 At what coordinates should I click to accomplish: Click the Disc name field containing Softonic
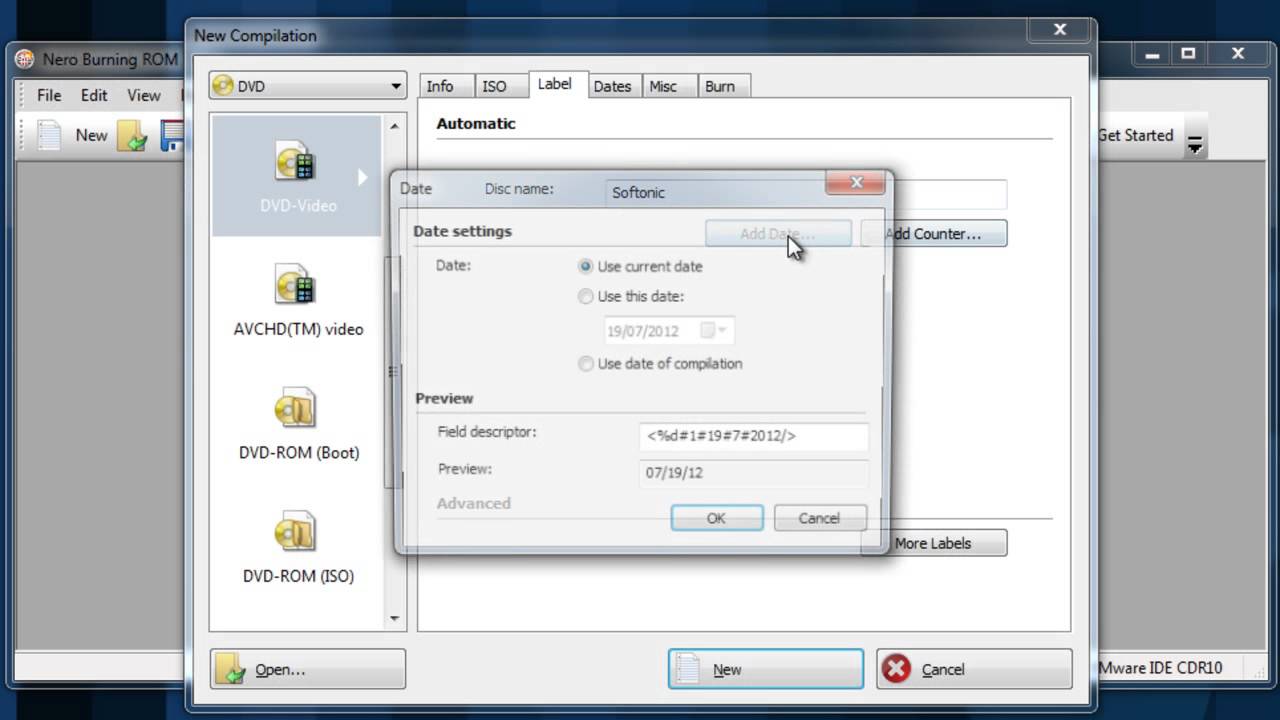point(806,193)
